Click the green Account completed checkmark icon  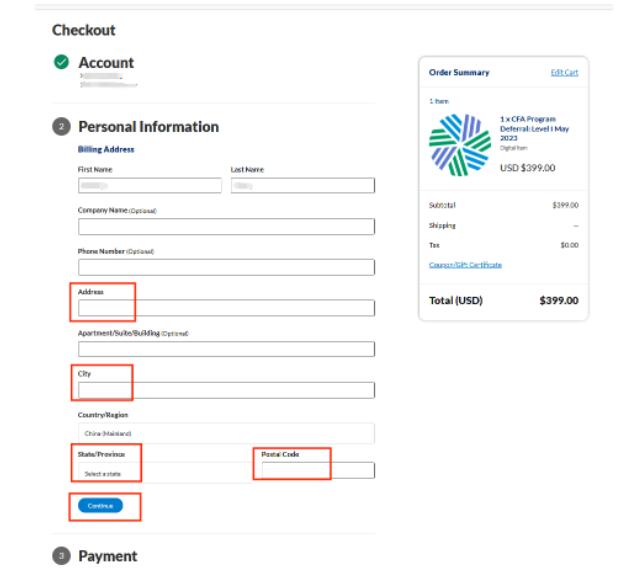60,63
